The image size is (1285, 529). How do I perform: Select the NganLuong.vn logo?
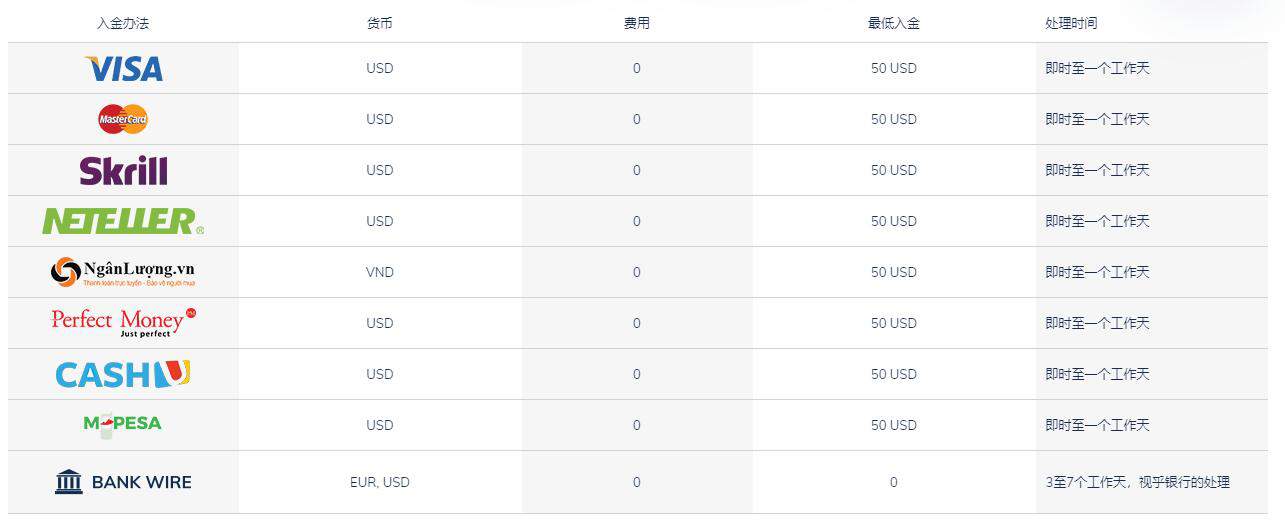point(123,272)
